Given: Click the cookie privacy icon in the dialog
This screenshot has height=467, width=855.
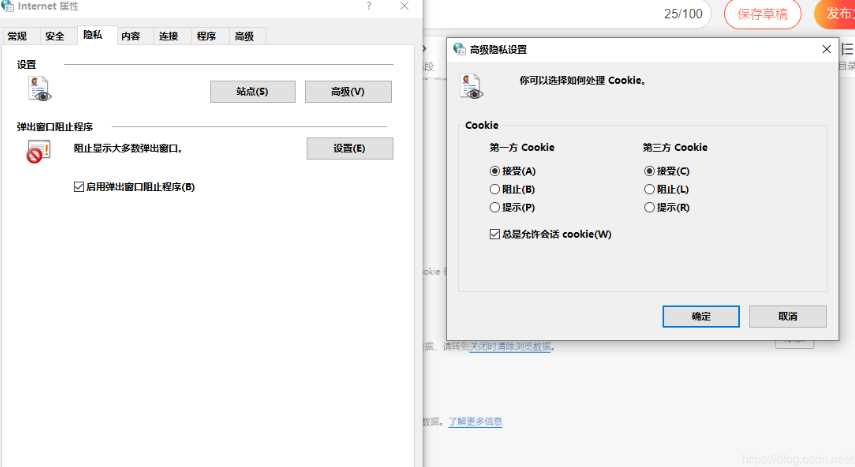Looking at the screenshot, I should [x=472, y=87].
